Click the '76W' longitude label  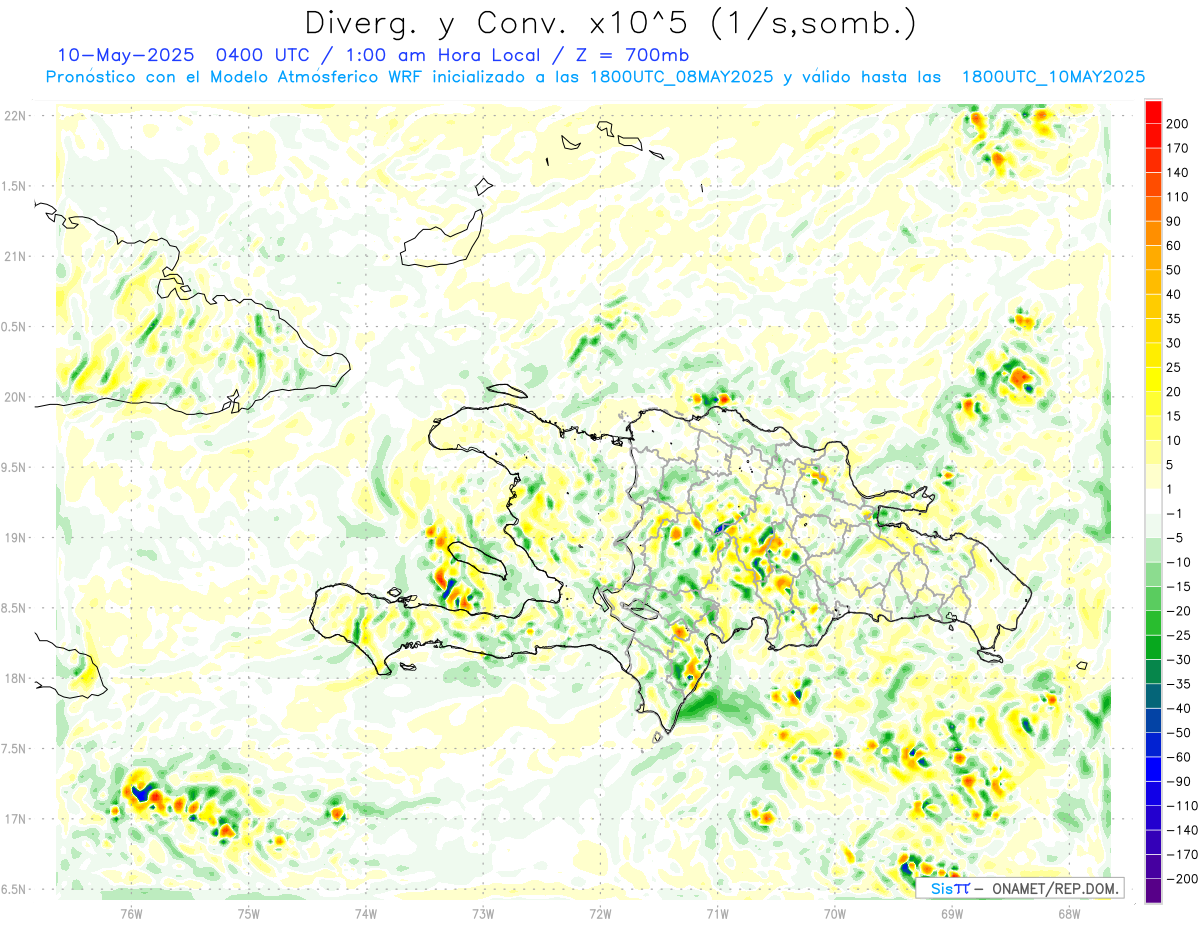[x=131, y=913]
